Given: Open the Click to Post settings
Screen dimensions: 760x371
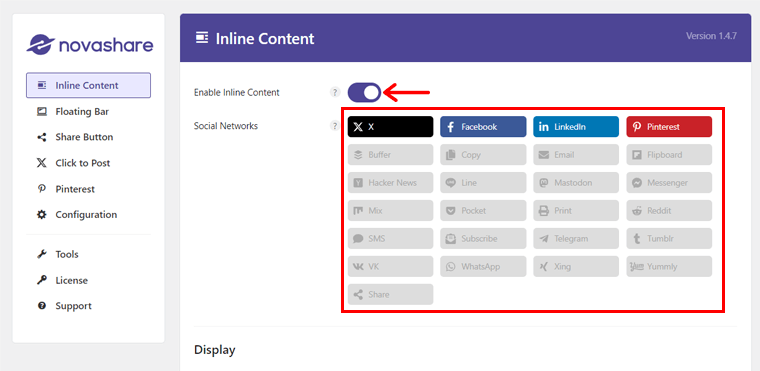Looking at the screenshot, I should [x=88, y=163].
